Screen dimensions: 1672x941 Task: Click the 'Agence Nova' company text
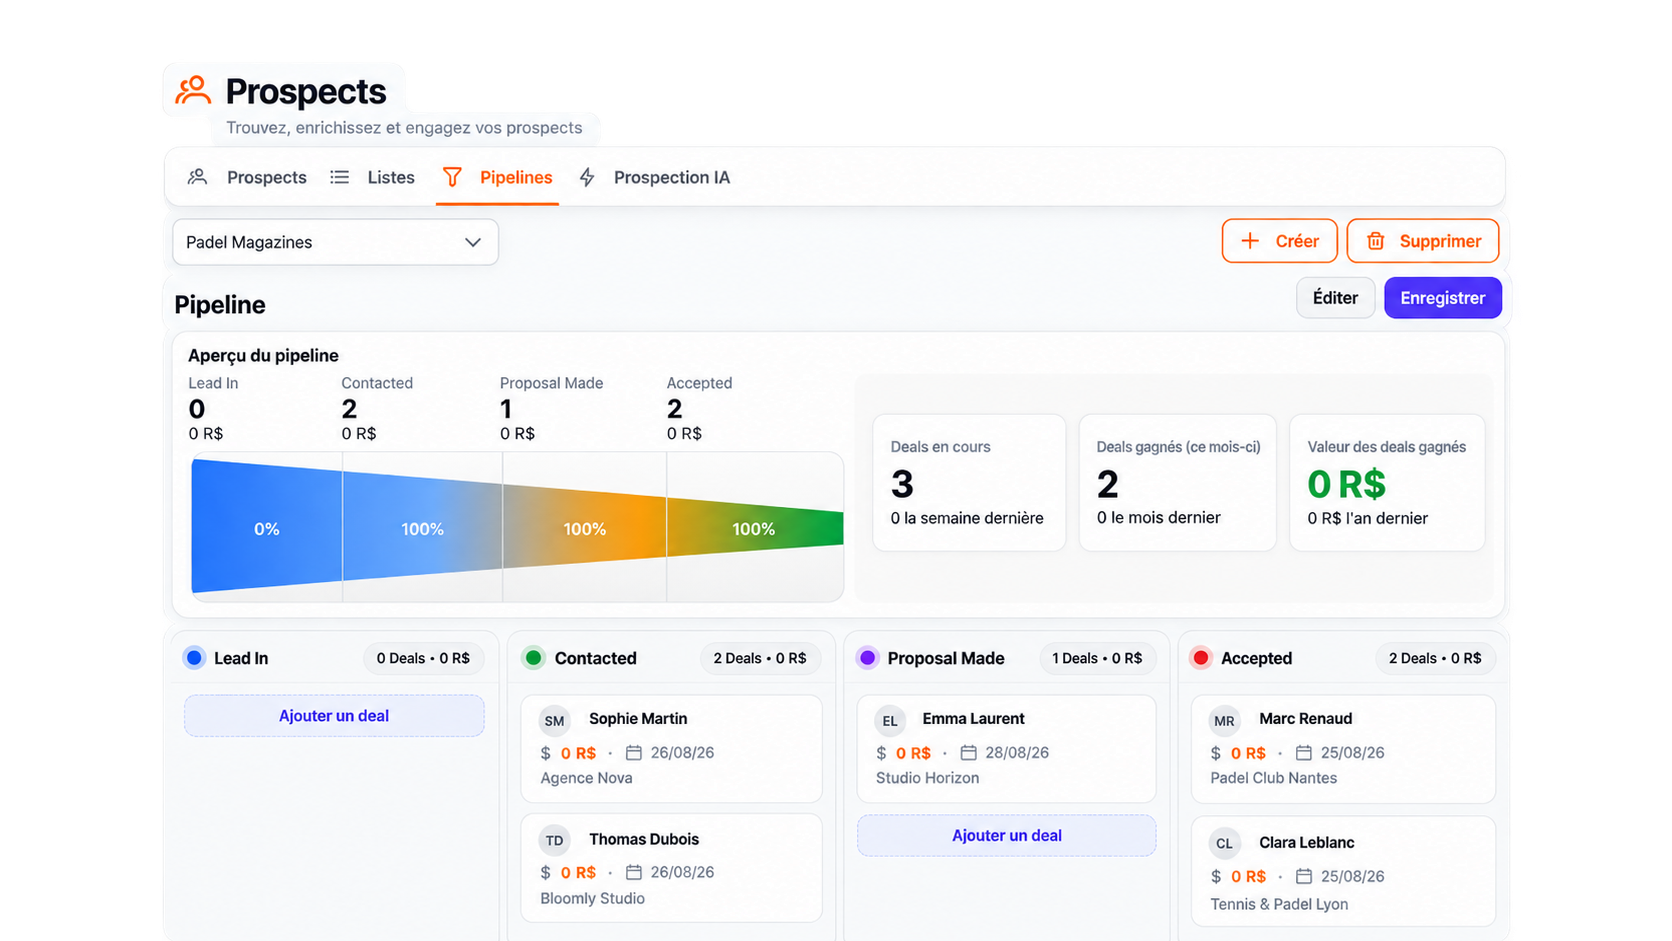coord(586,778)
